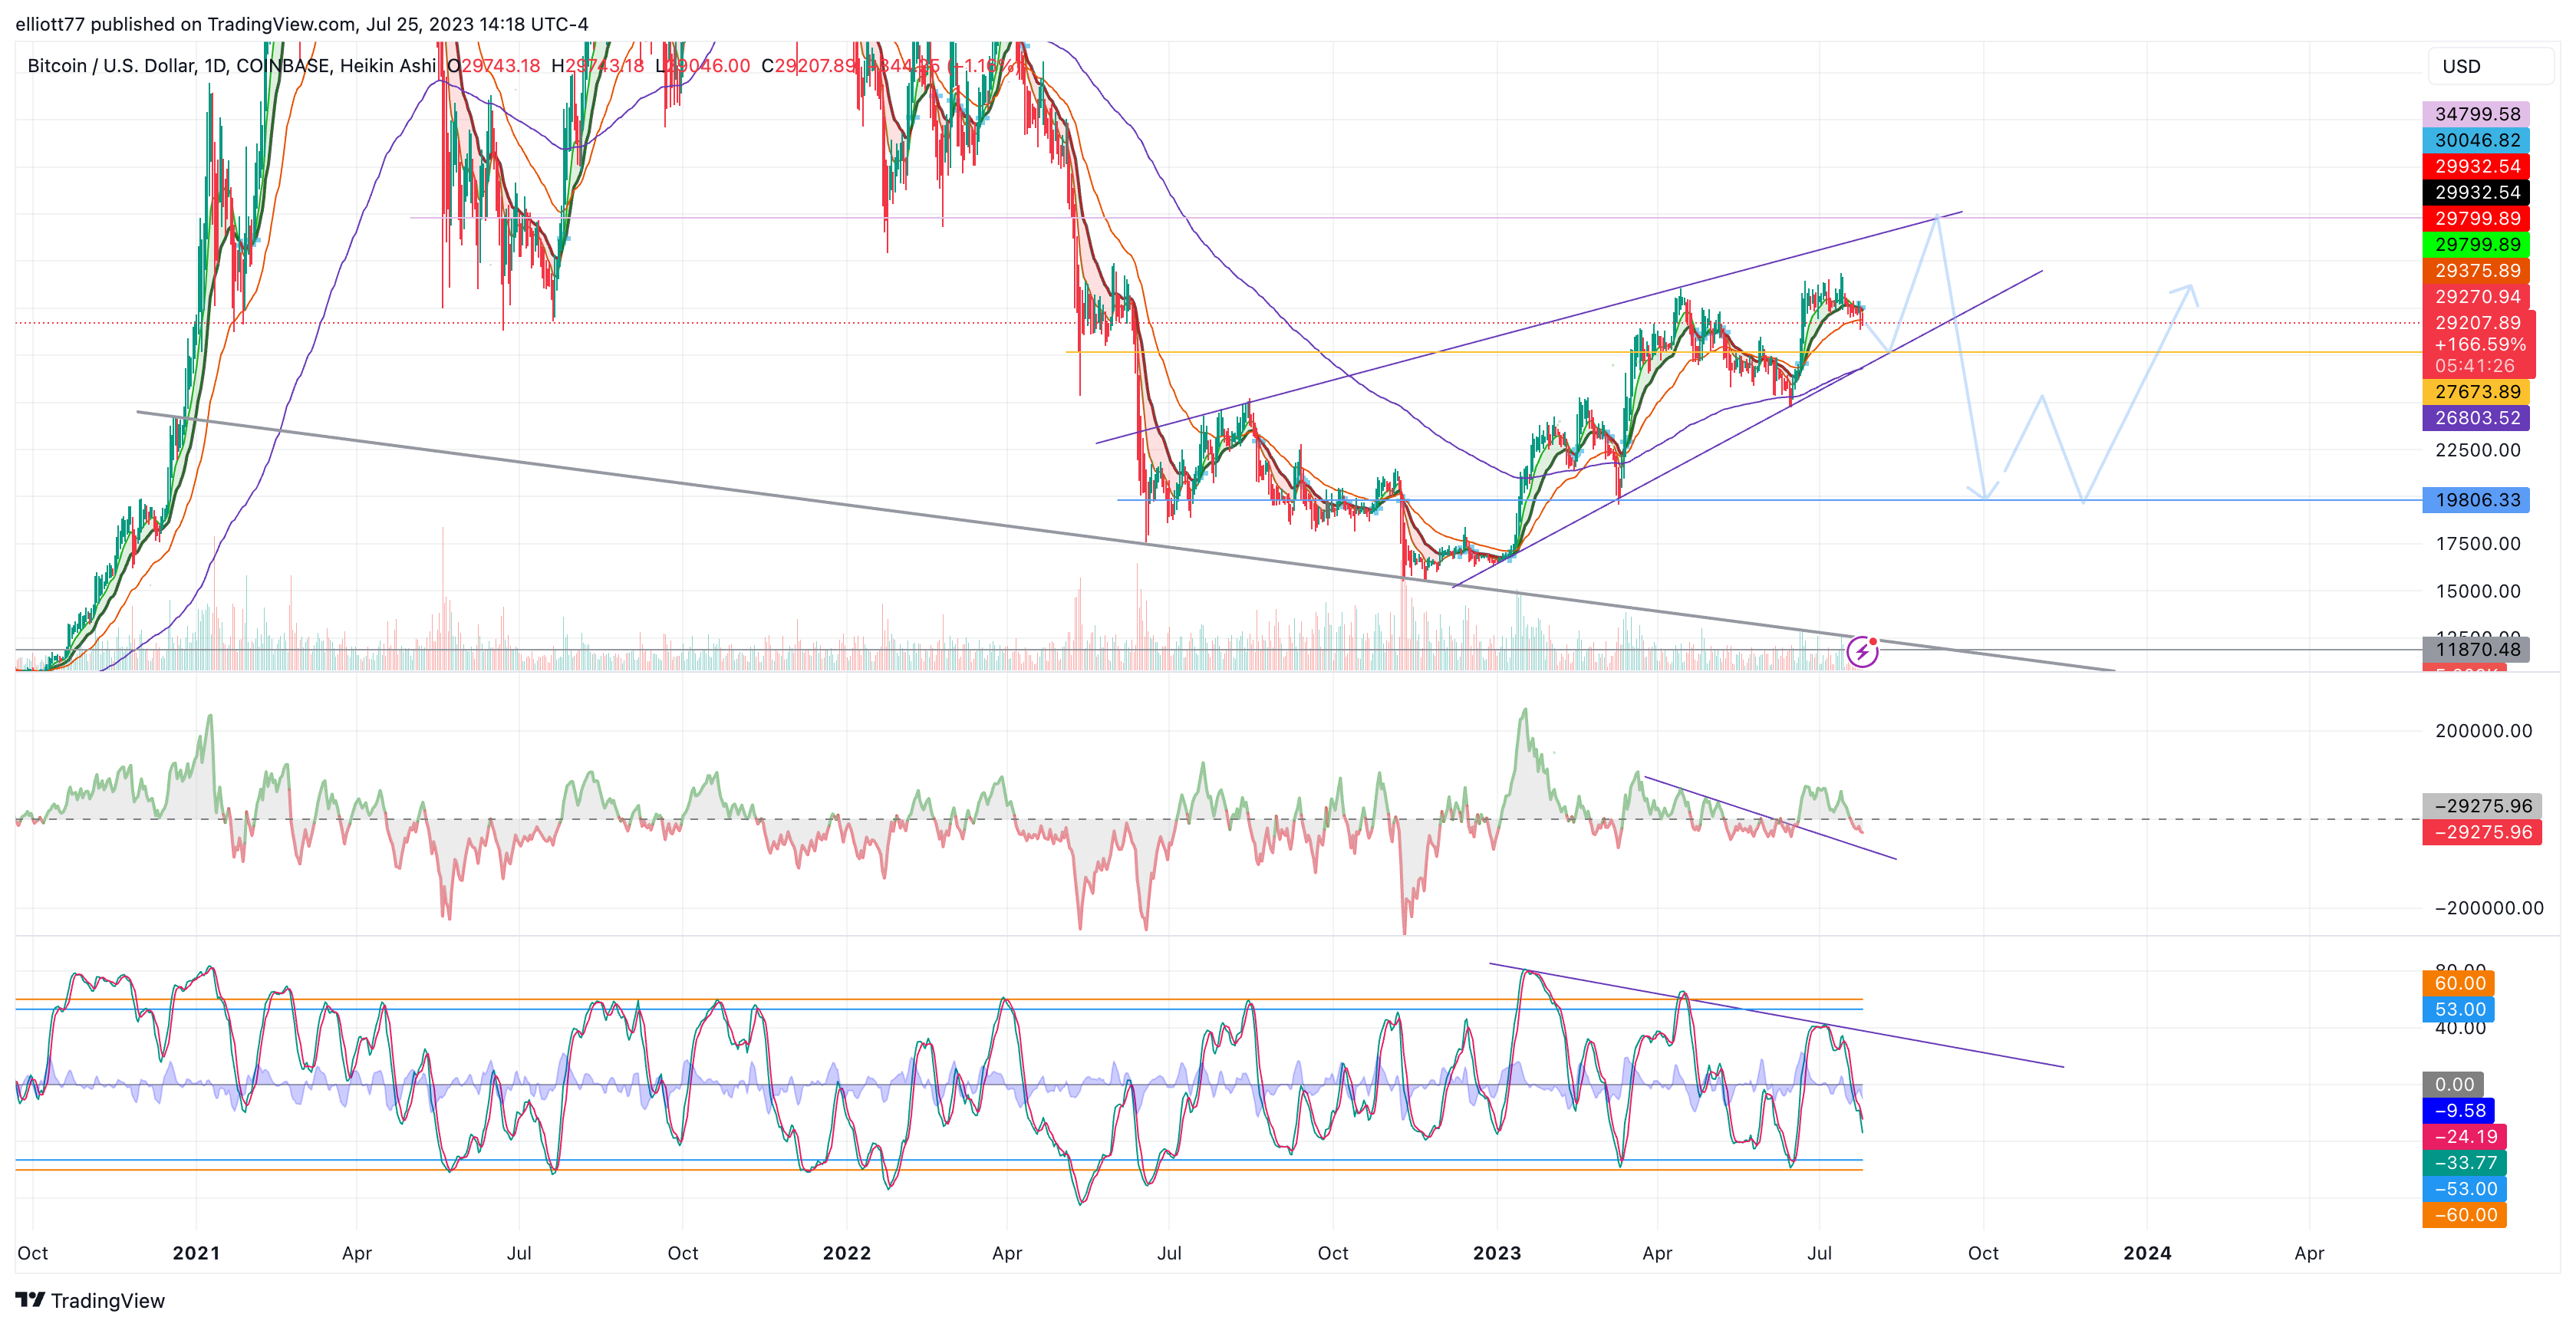This screenshot has height=1327, width=2576.
Task: Click the 0.00 gray oscillator zero label
Action: coord(2454,1085)
